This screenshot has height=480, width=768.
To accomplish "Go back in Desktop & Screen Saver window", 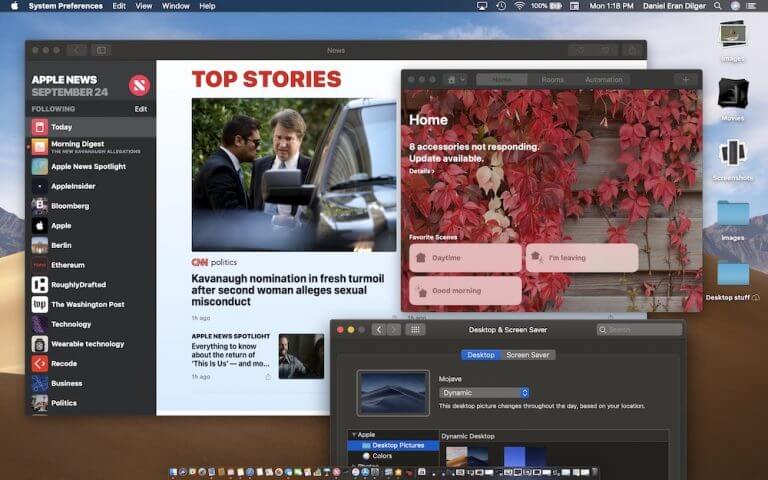I will [x=379, y=330].
